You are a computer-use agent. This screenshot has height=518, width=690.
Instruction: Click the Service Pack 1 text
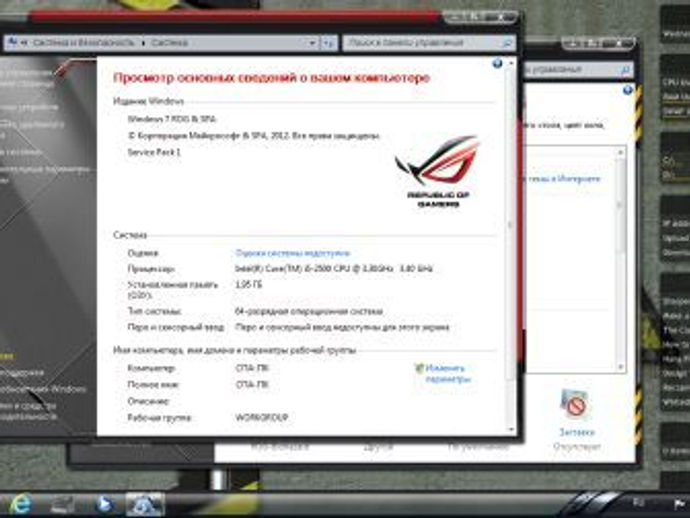click(154, 152)
